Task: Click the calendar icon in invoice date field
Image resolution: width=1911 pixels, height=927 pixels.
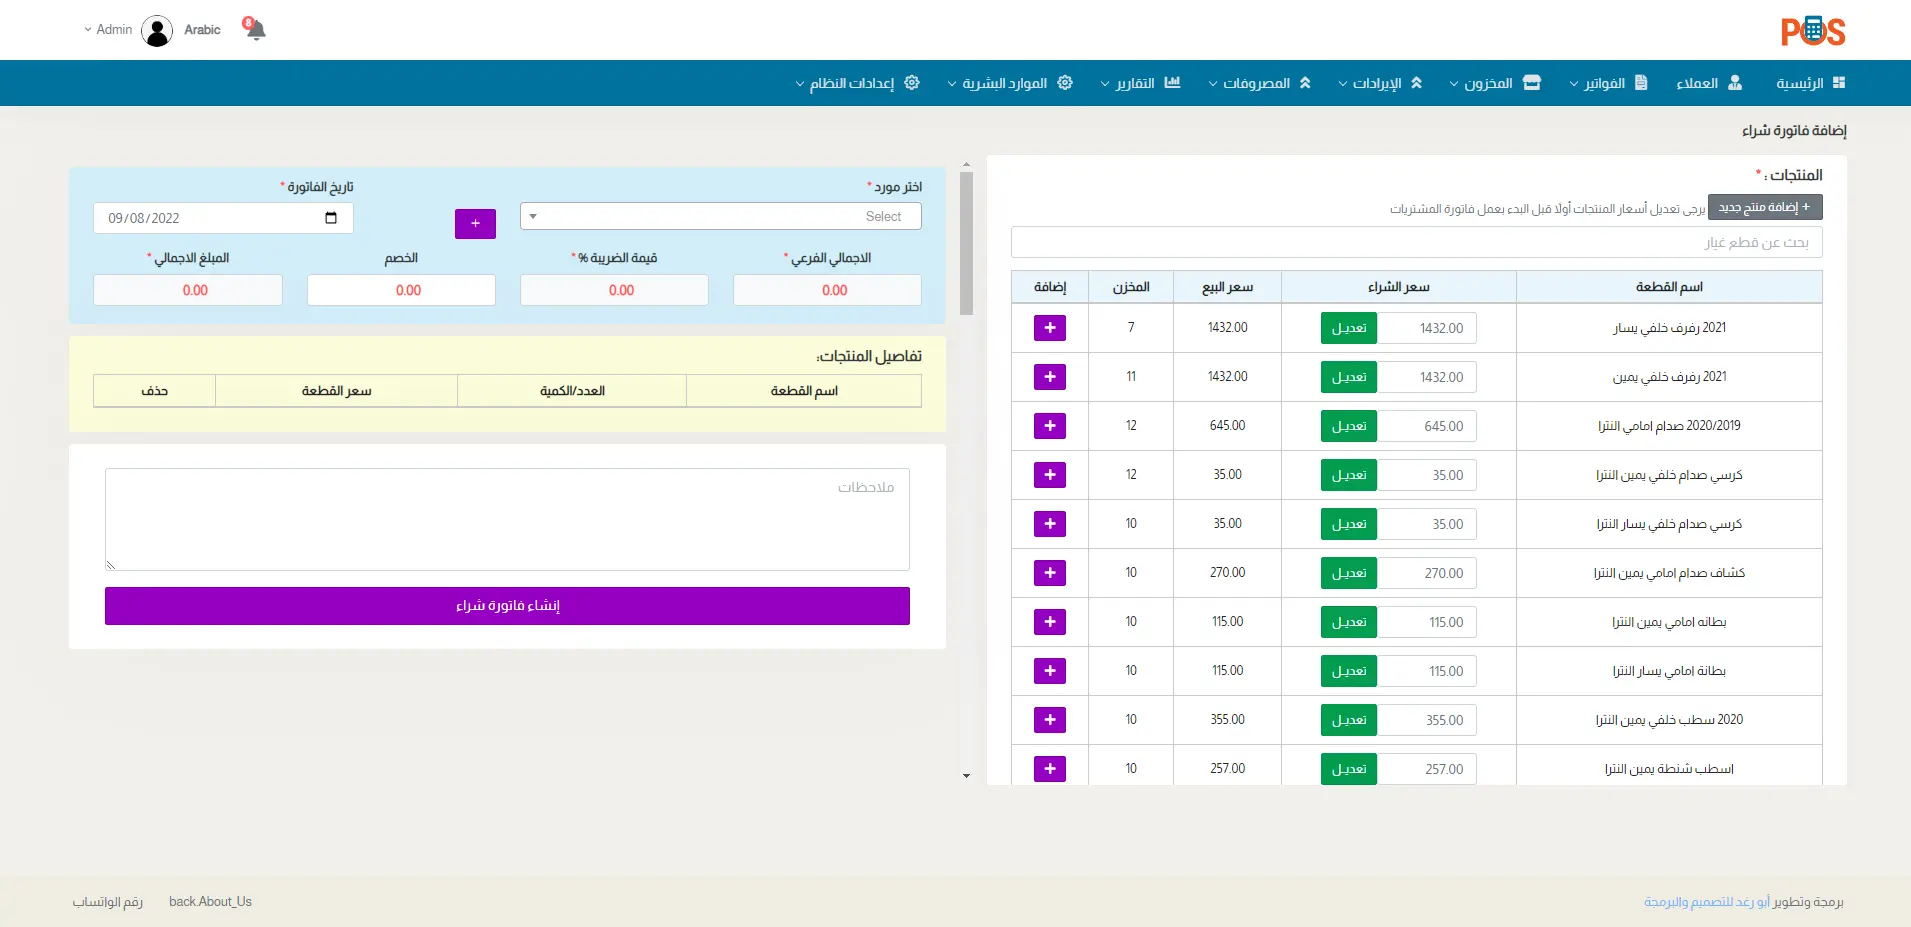Action: tap(331, 218)
